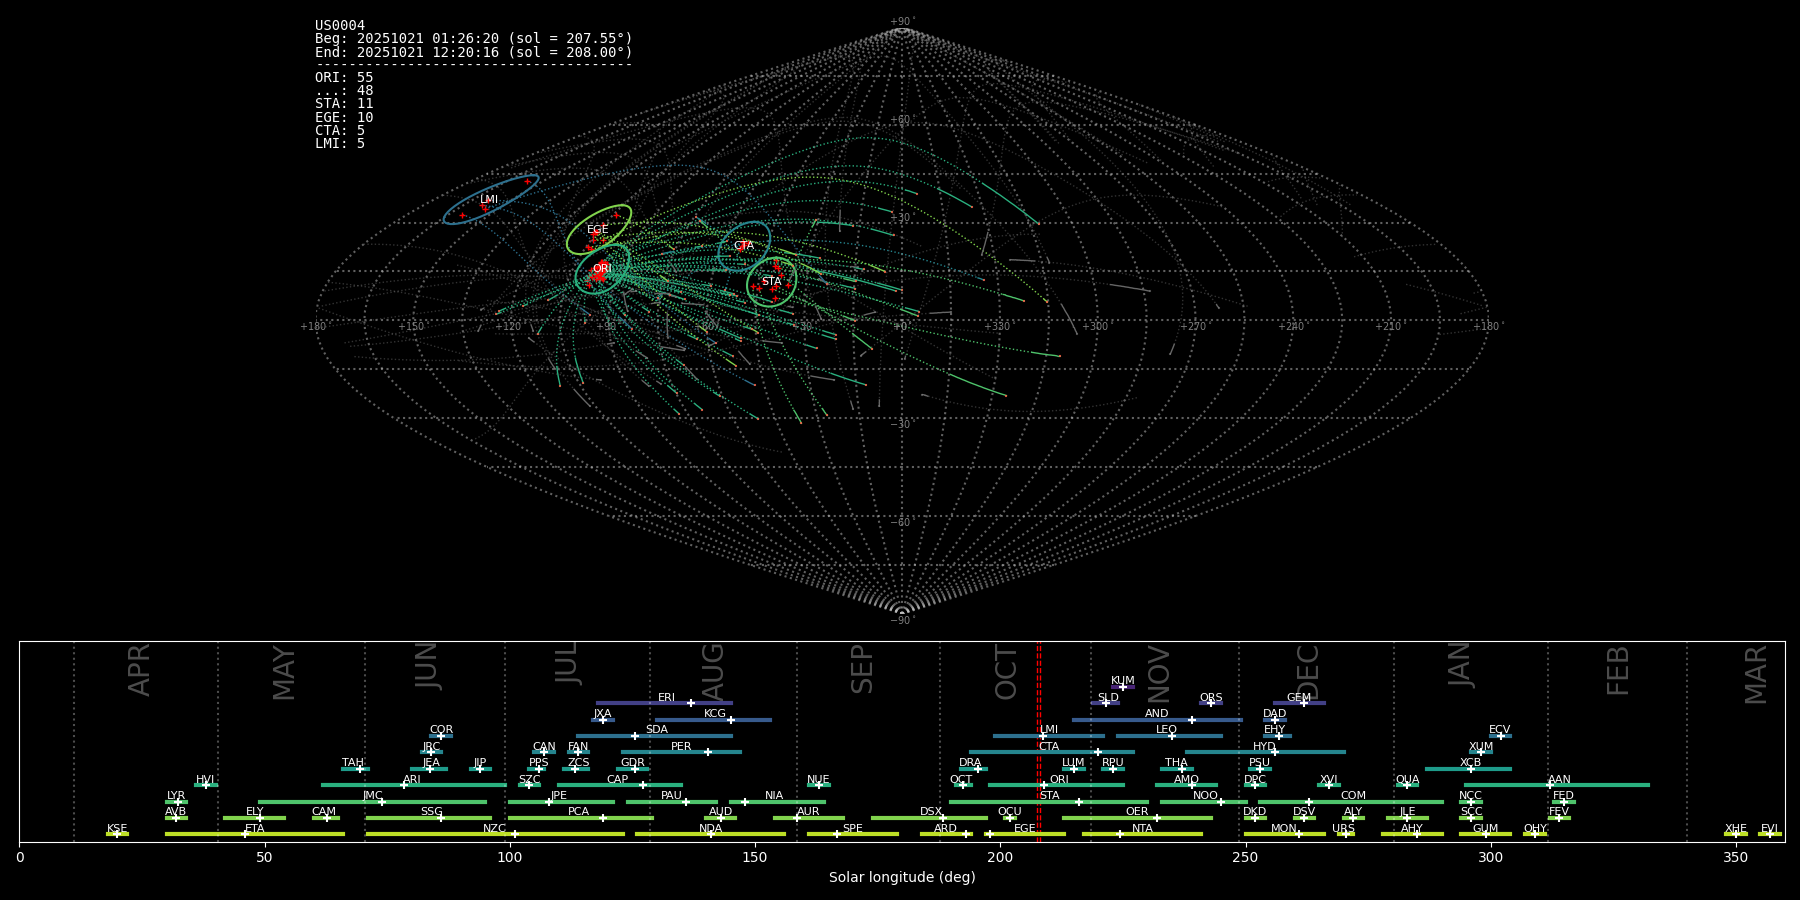
Task: Click the OCT month label
Action: pyautogui.click(x=1006, y=672)
